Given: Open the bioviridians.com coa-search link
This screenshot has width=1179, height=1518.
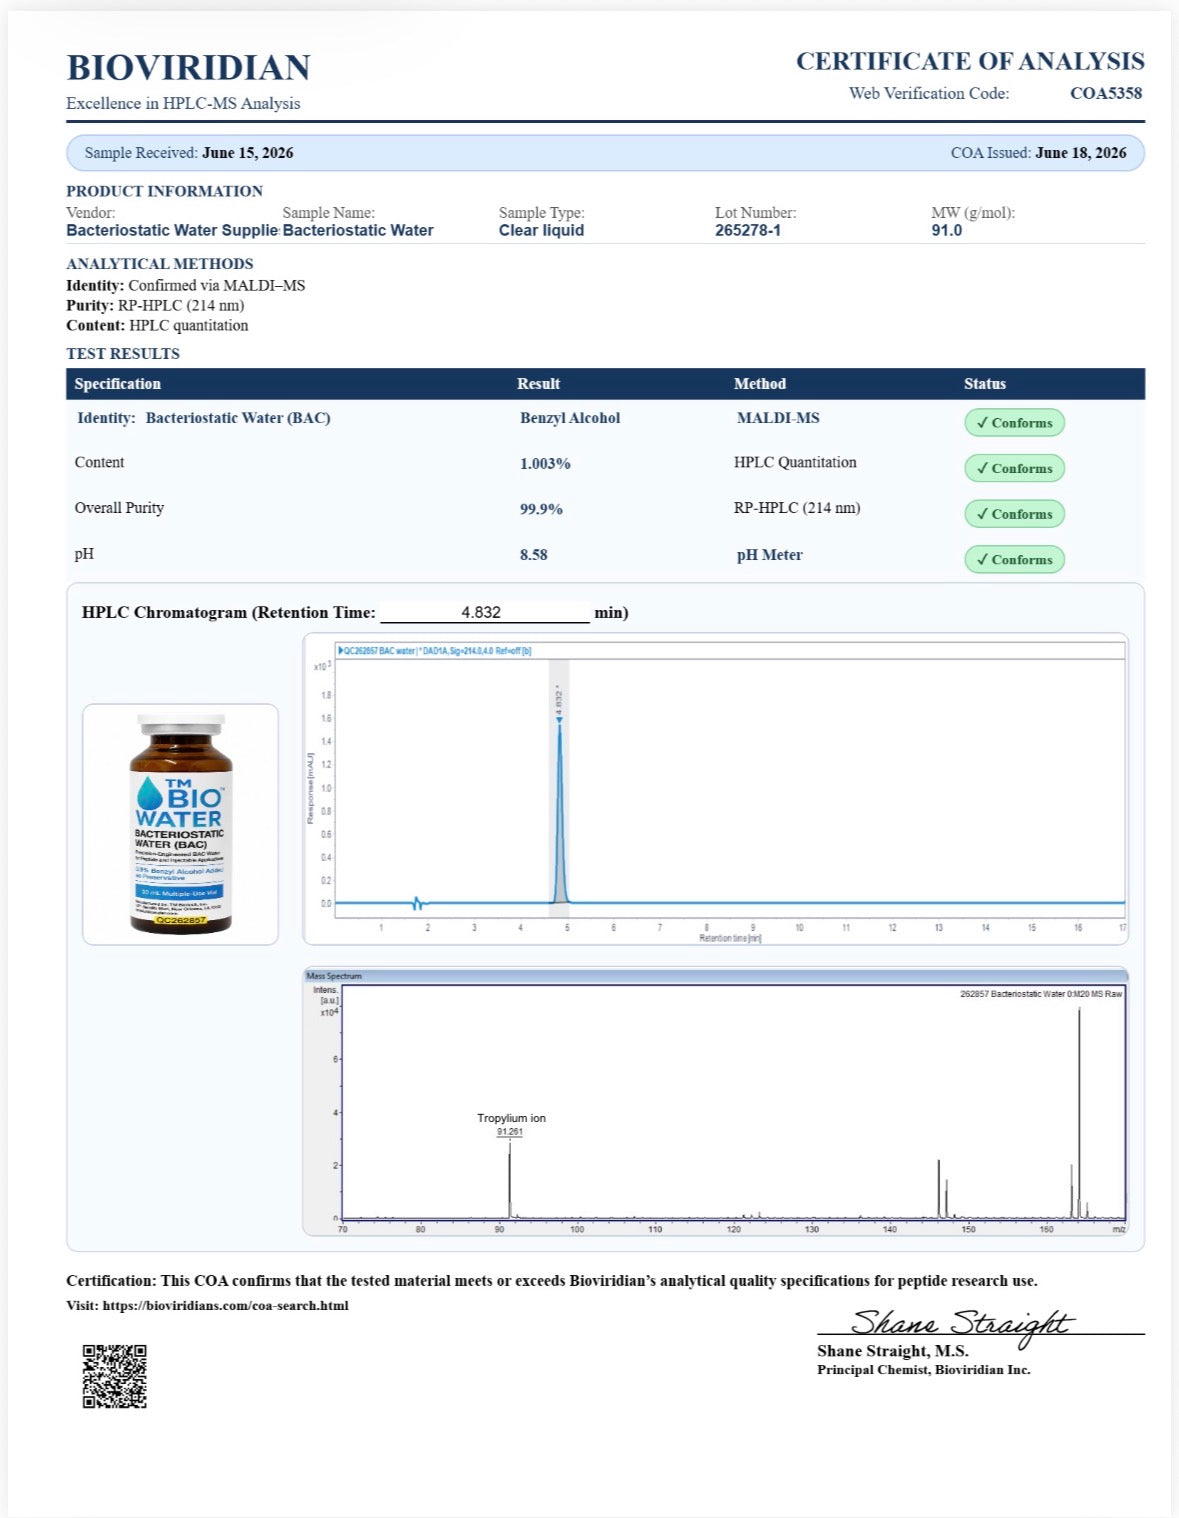Looking at the screenshot, I should [x=225, y=1305].
